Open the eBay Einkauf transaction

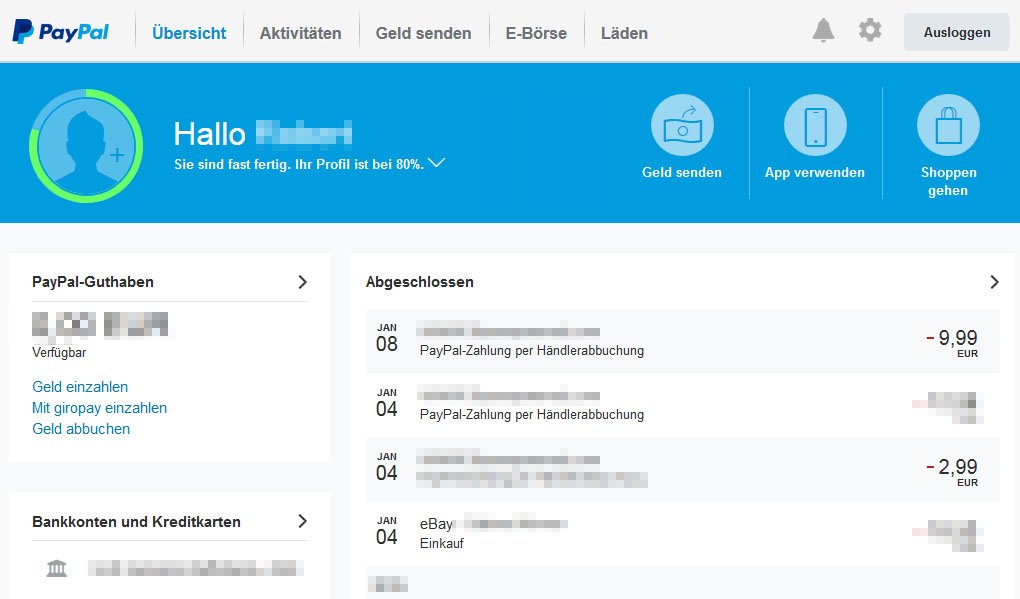pyautogui.click(x=683, y=533)
